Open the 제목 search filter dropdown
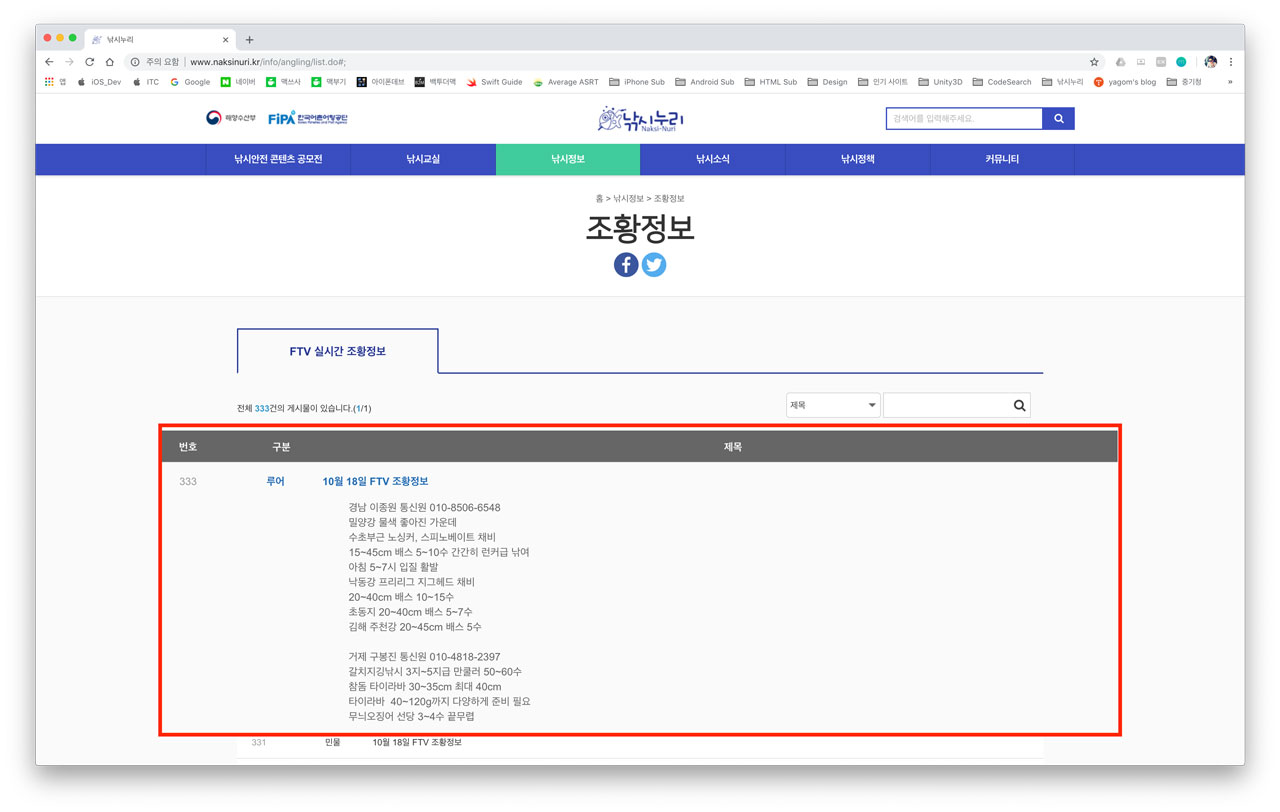This screenshot has width=1280, height=812. (x=832, y=405)
